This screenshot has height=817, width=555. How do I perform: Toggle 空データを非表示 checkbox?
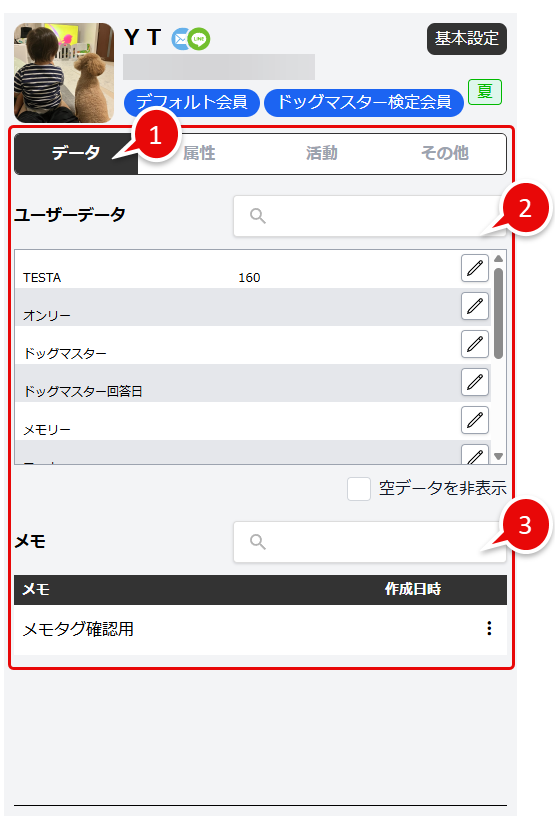pyautogui.click(x=359, y=489)
